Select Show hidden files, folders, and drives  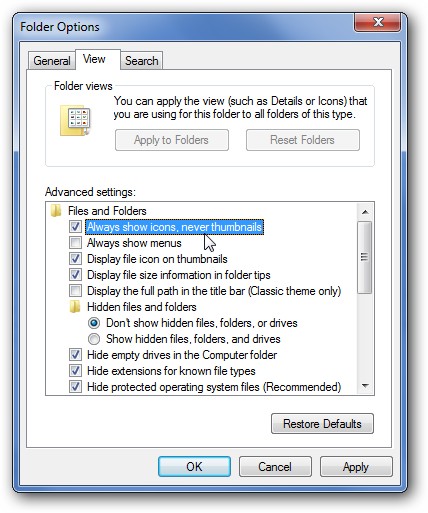tap(94, 339)
